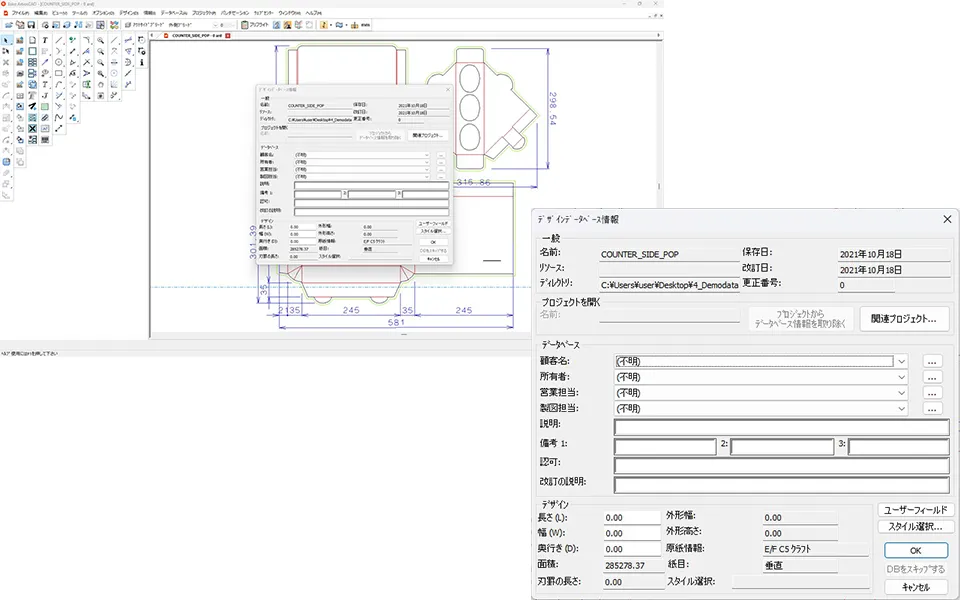Open the ファイル menu
The width and height of the screenshot is (960, 600).
pyautogui.click(x=20, y=12)
